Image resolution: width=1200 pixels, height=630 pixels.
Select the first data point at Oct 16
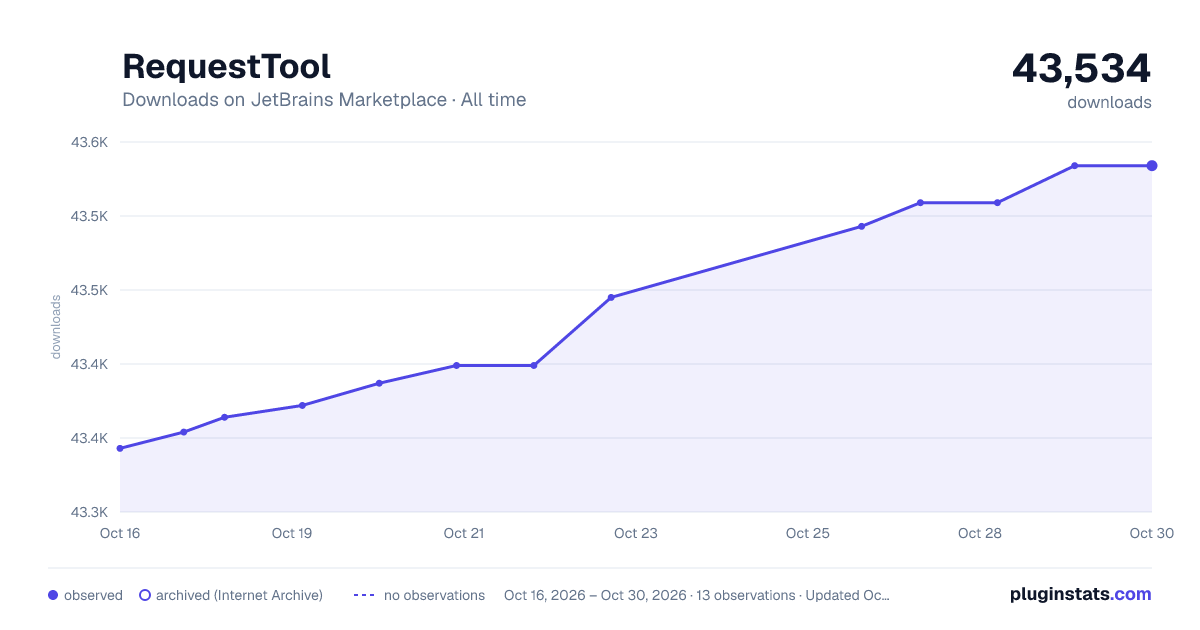(x=120, y=448)
